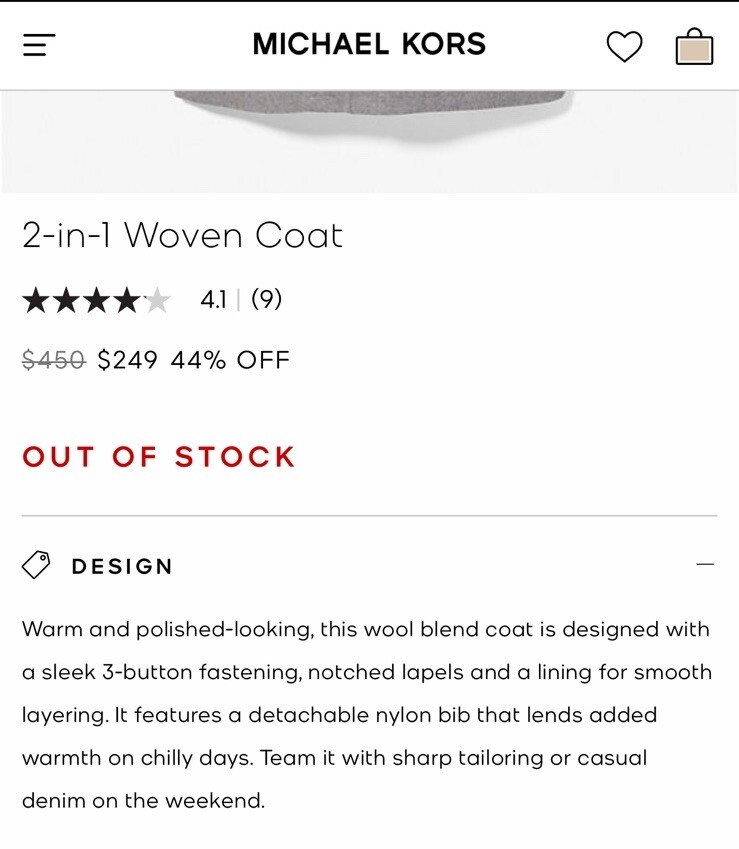
Task: Click the fifth grey rating star
Action: pos(158,300)
